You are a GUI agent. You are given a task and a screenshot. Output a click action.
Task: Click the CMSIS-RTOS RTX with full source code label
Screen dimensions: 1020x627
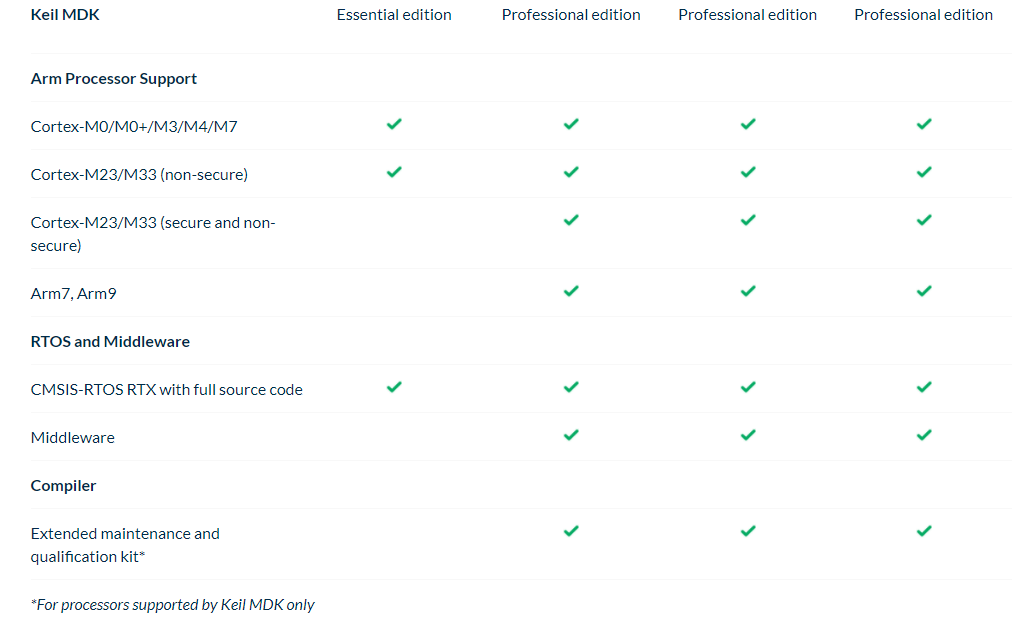(x=166, y=390)
